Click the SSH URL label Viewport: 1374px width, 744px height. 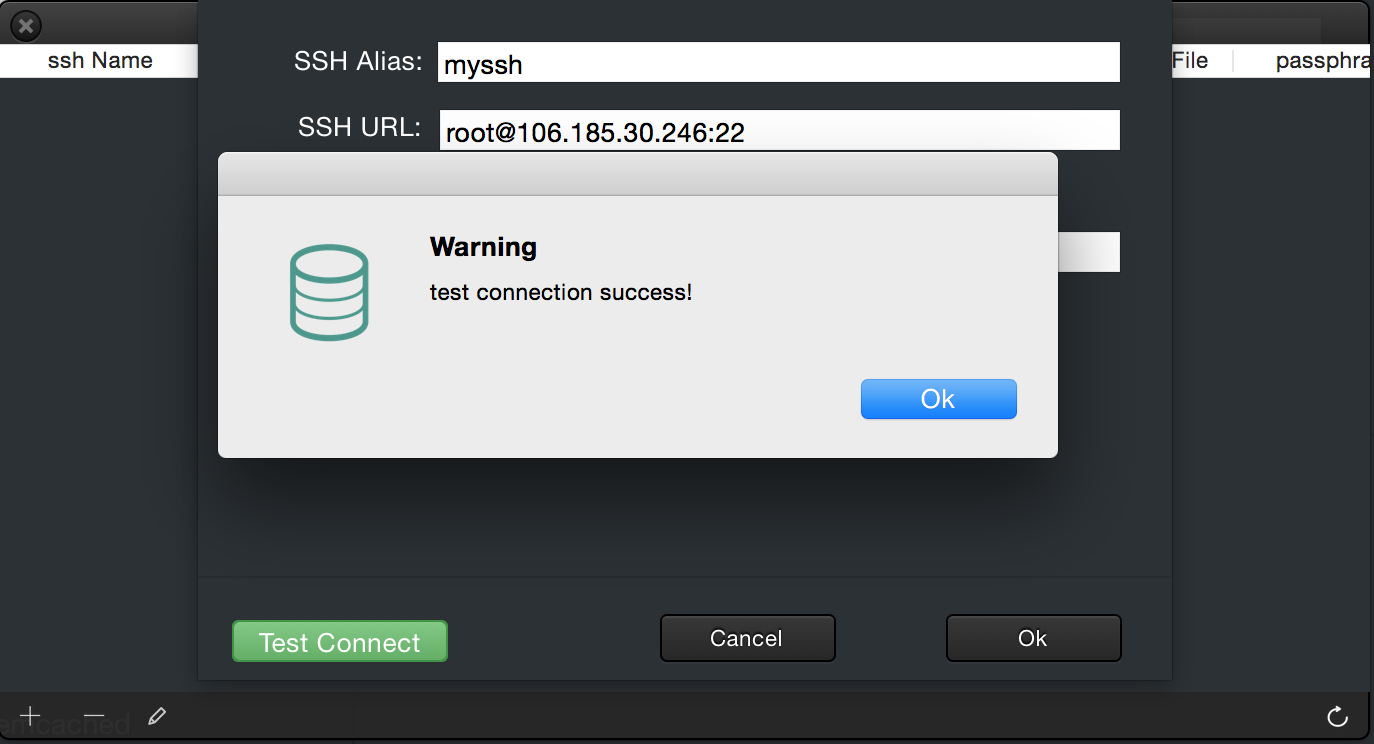point(359,128)
